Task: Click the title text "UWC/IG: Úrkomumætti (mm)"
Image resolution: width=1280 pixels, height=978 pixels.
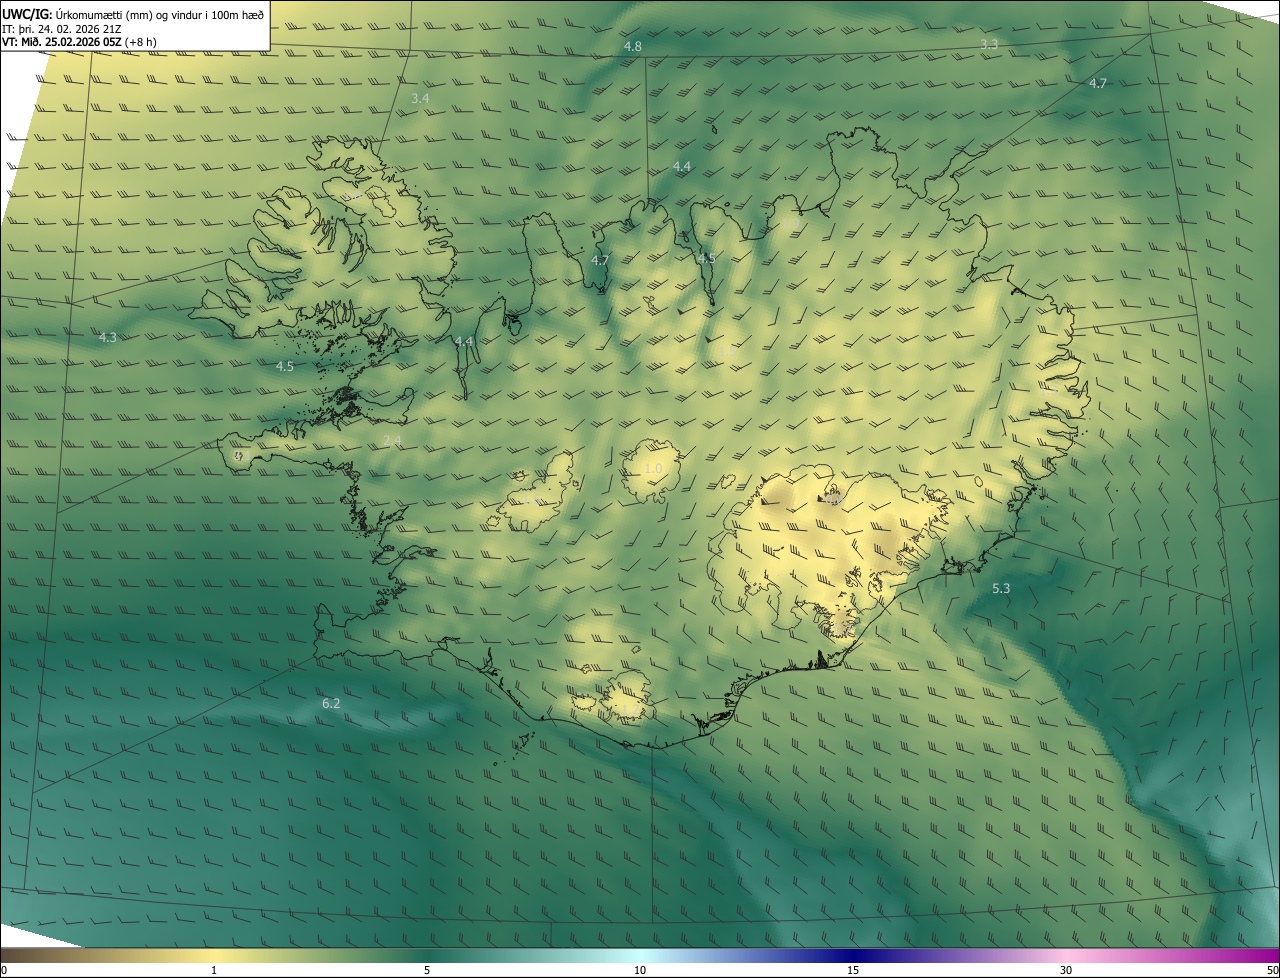Action: [78, 14]
